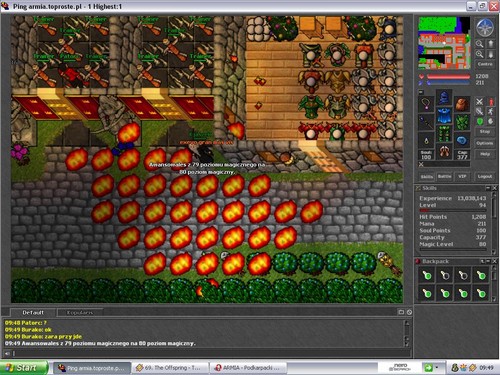The height and width of the screenshot is (375, 500).
Task: Minimize the Backpack container window
Action: [x=488, y=261]
